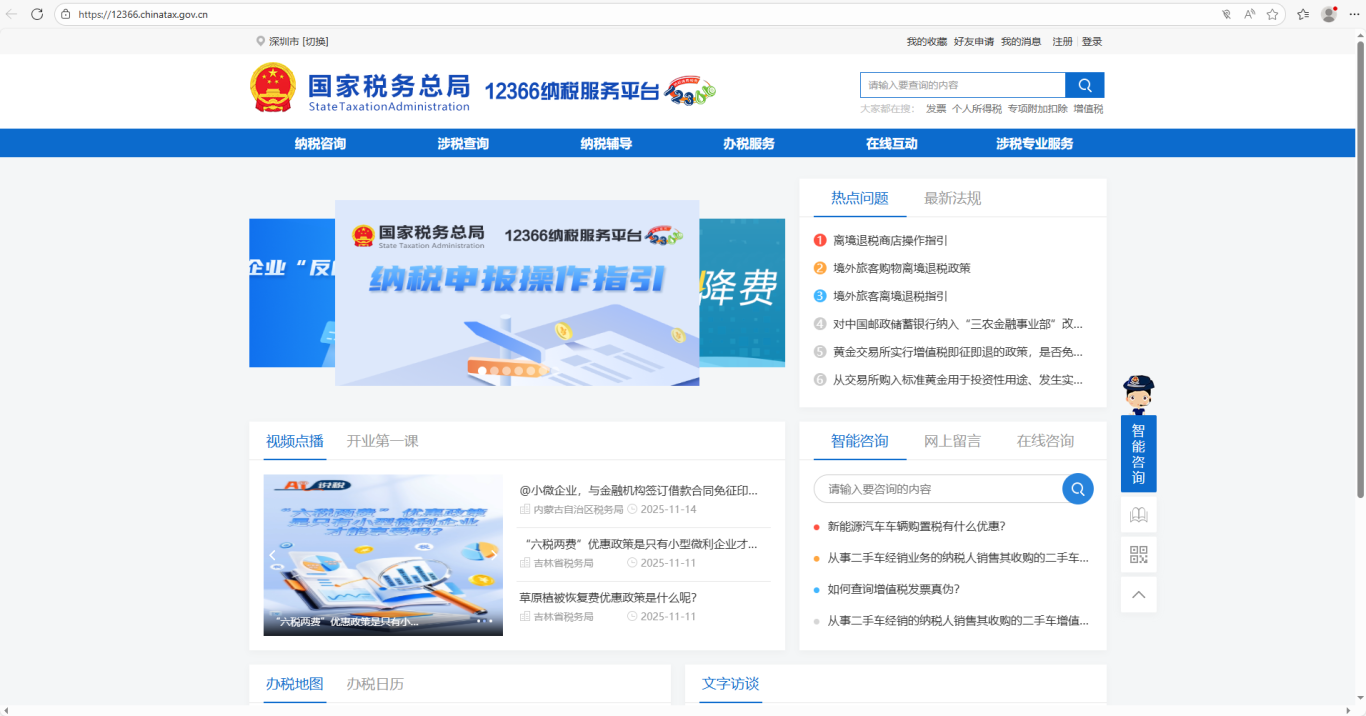Open the 离境退税商店操作指引 hot question

pyautogui.click(x=890, y=240)
